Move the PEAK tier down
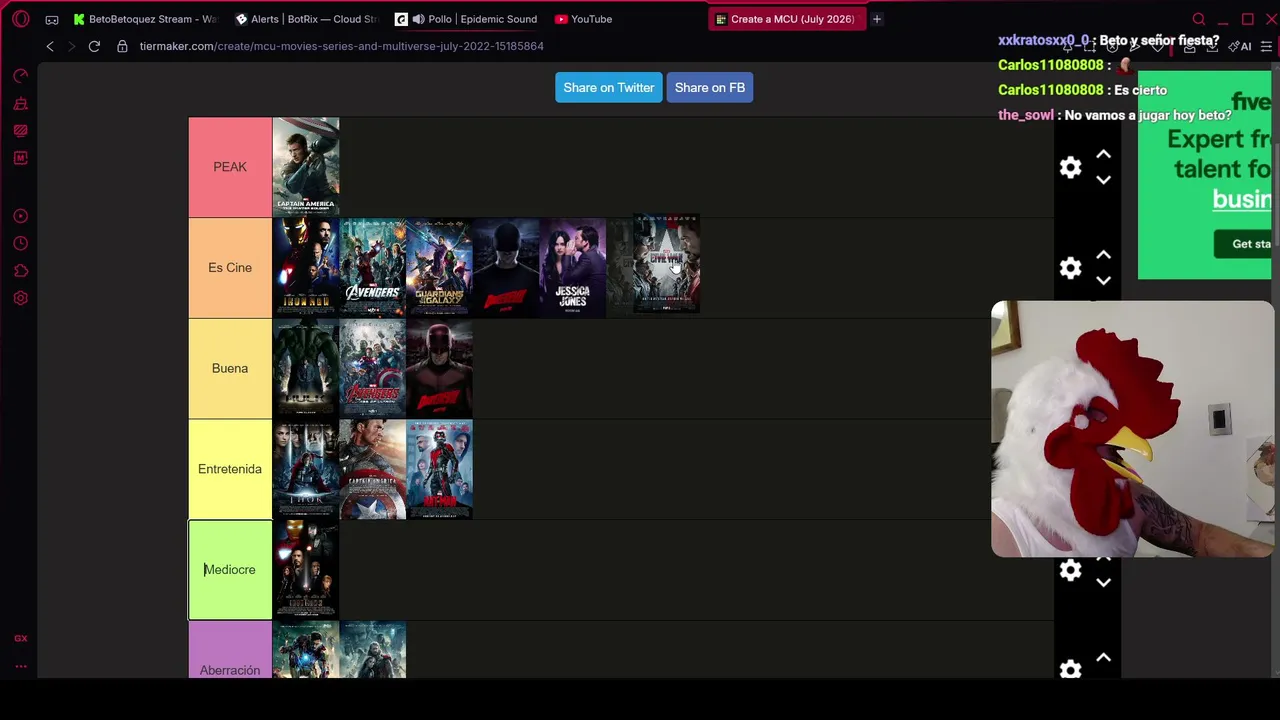 coord(1103,180)
